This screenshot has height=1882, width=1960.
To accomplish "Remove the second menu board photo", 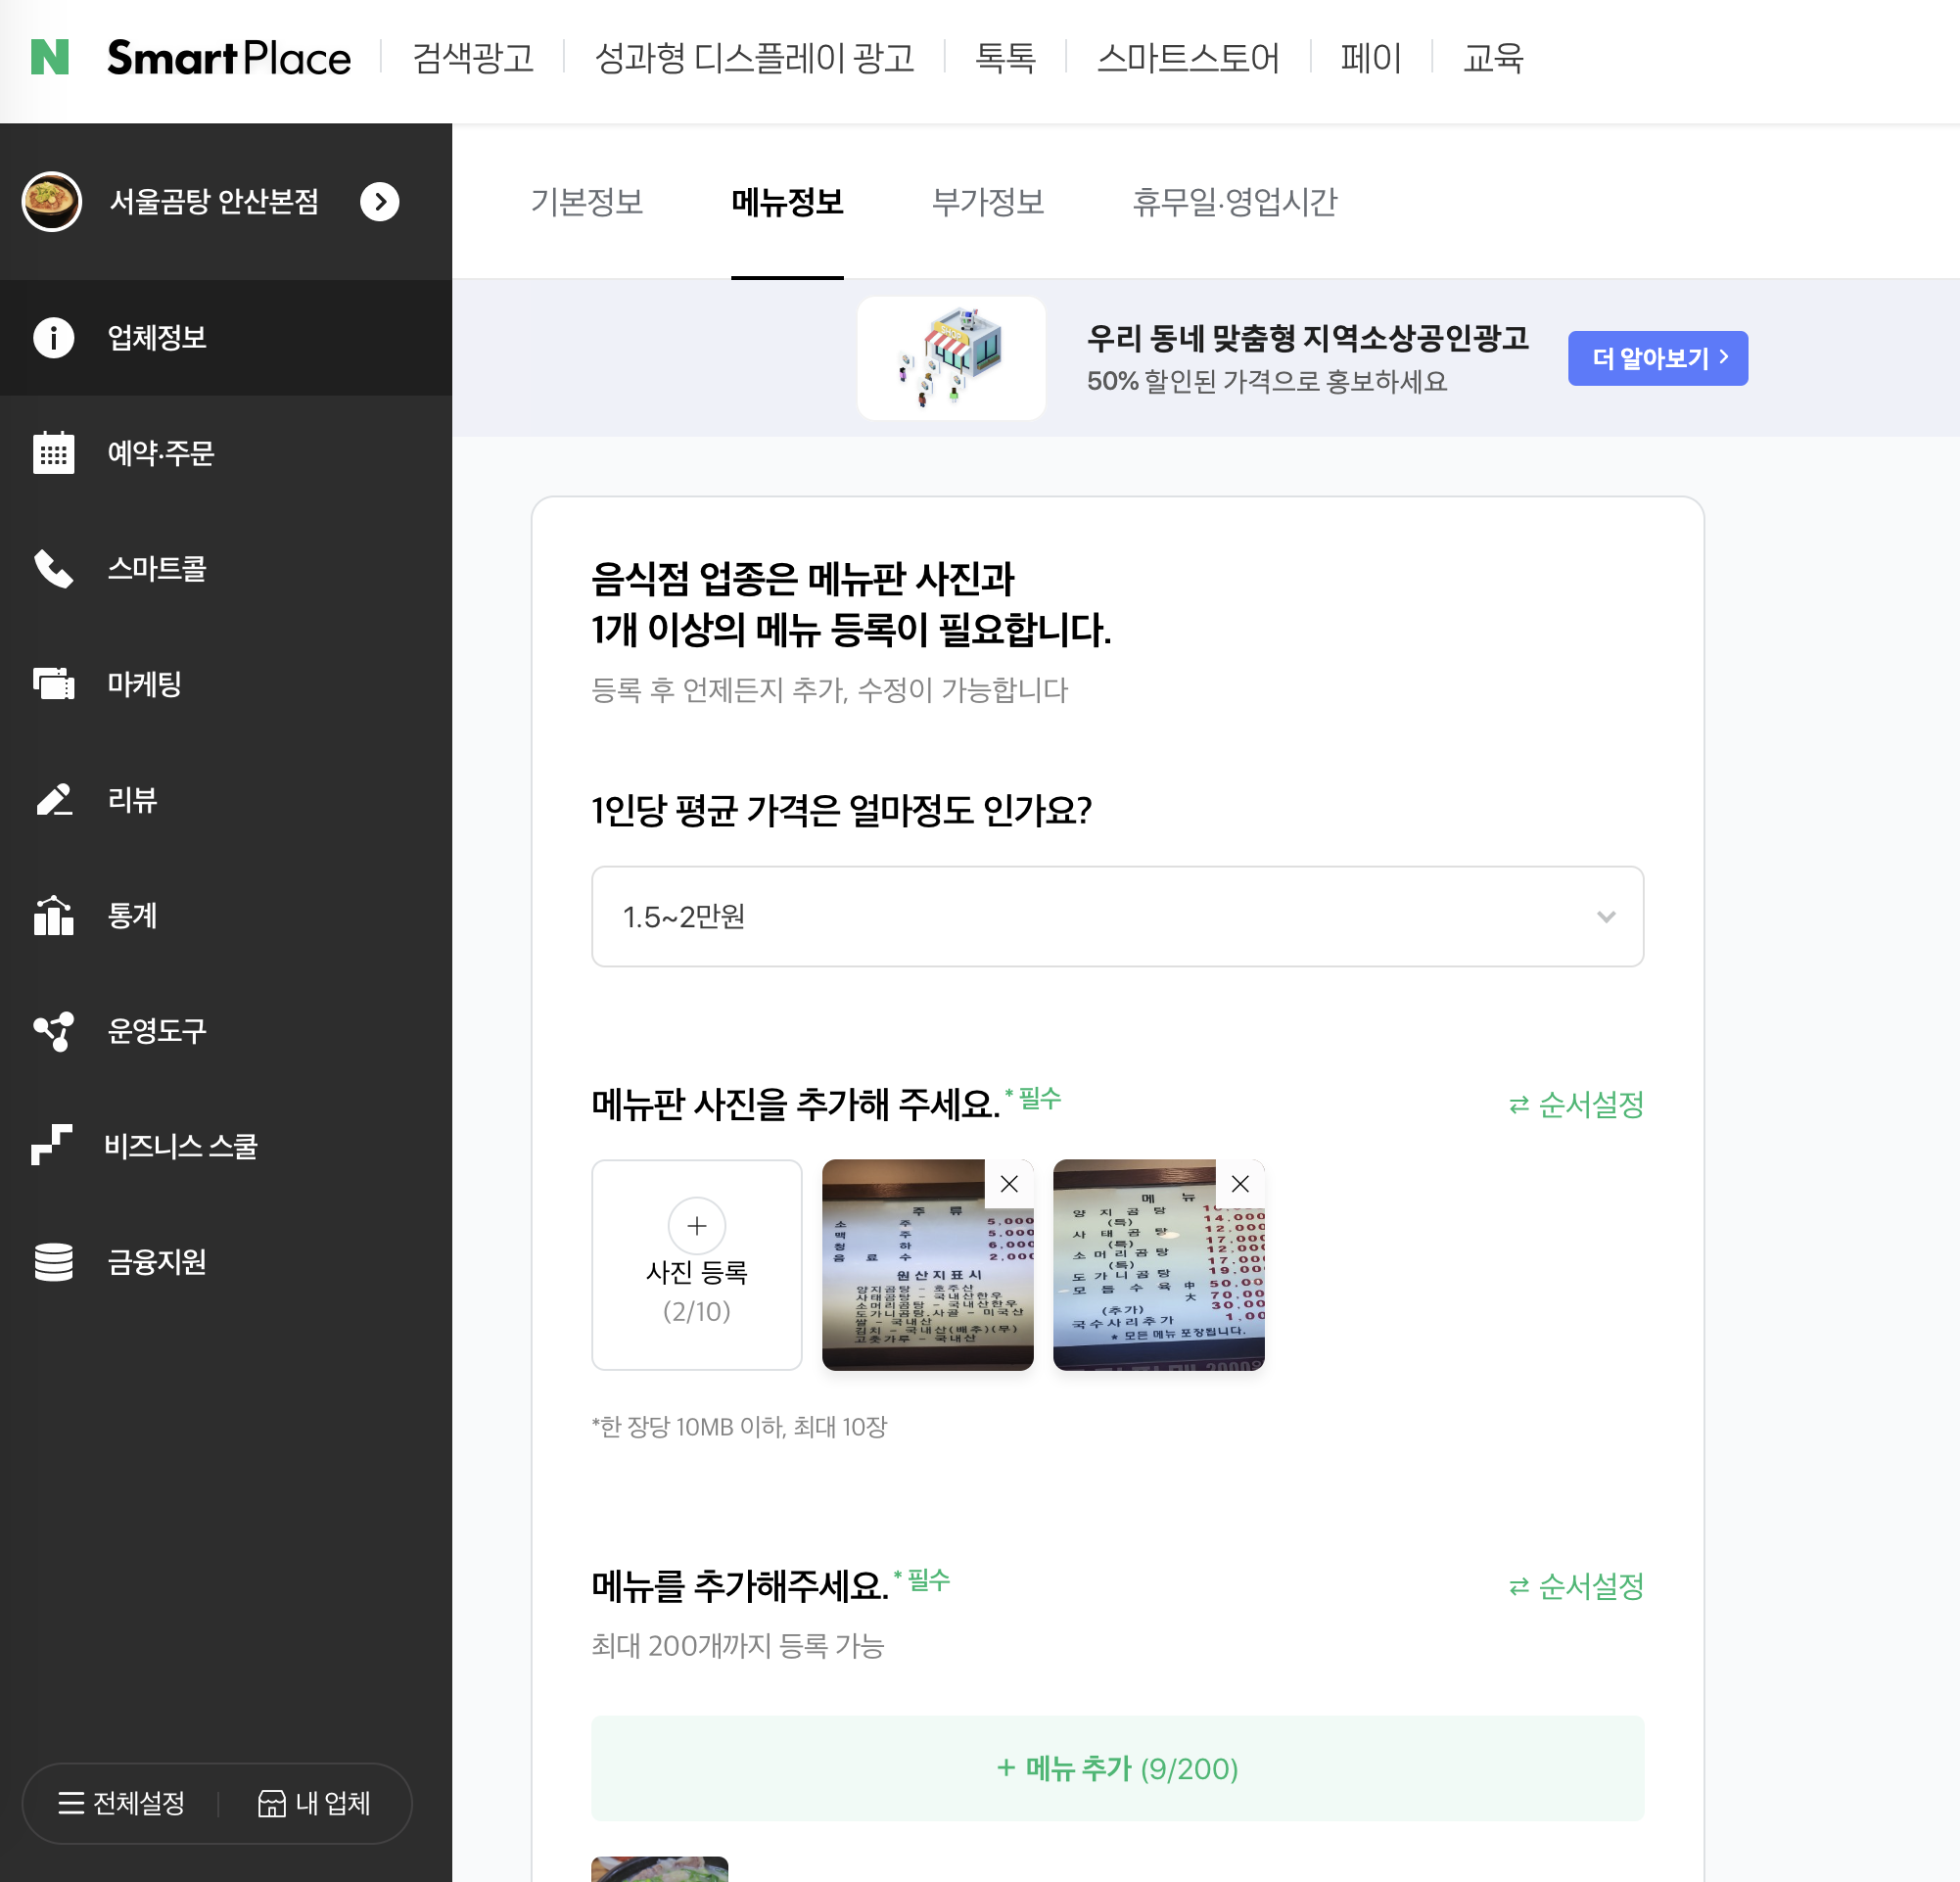I will pyautogui.click(x=1240, y=1184).
